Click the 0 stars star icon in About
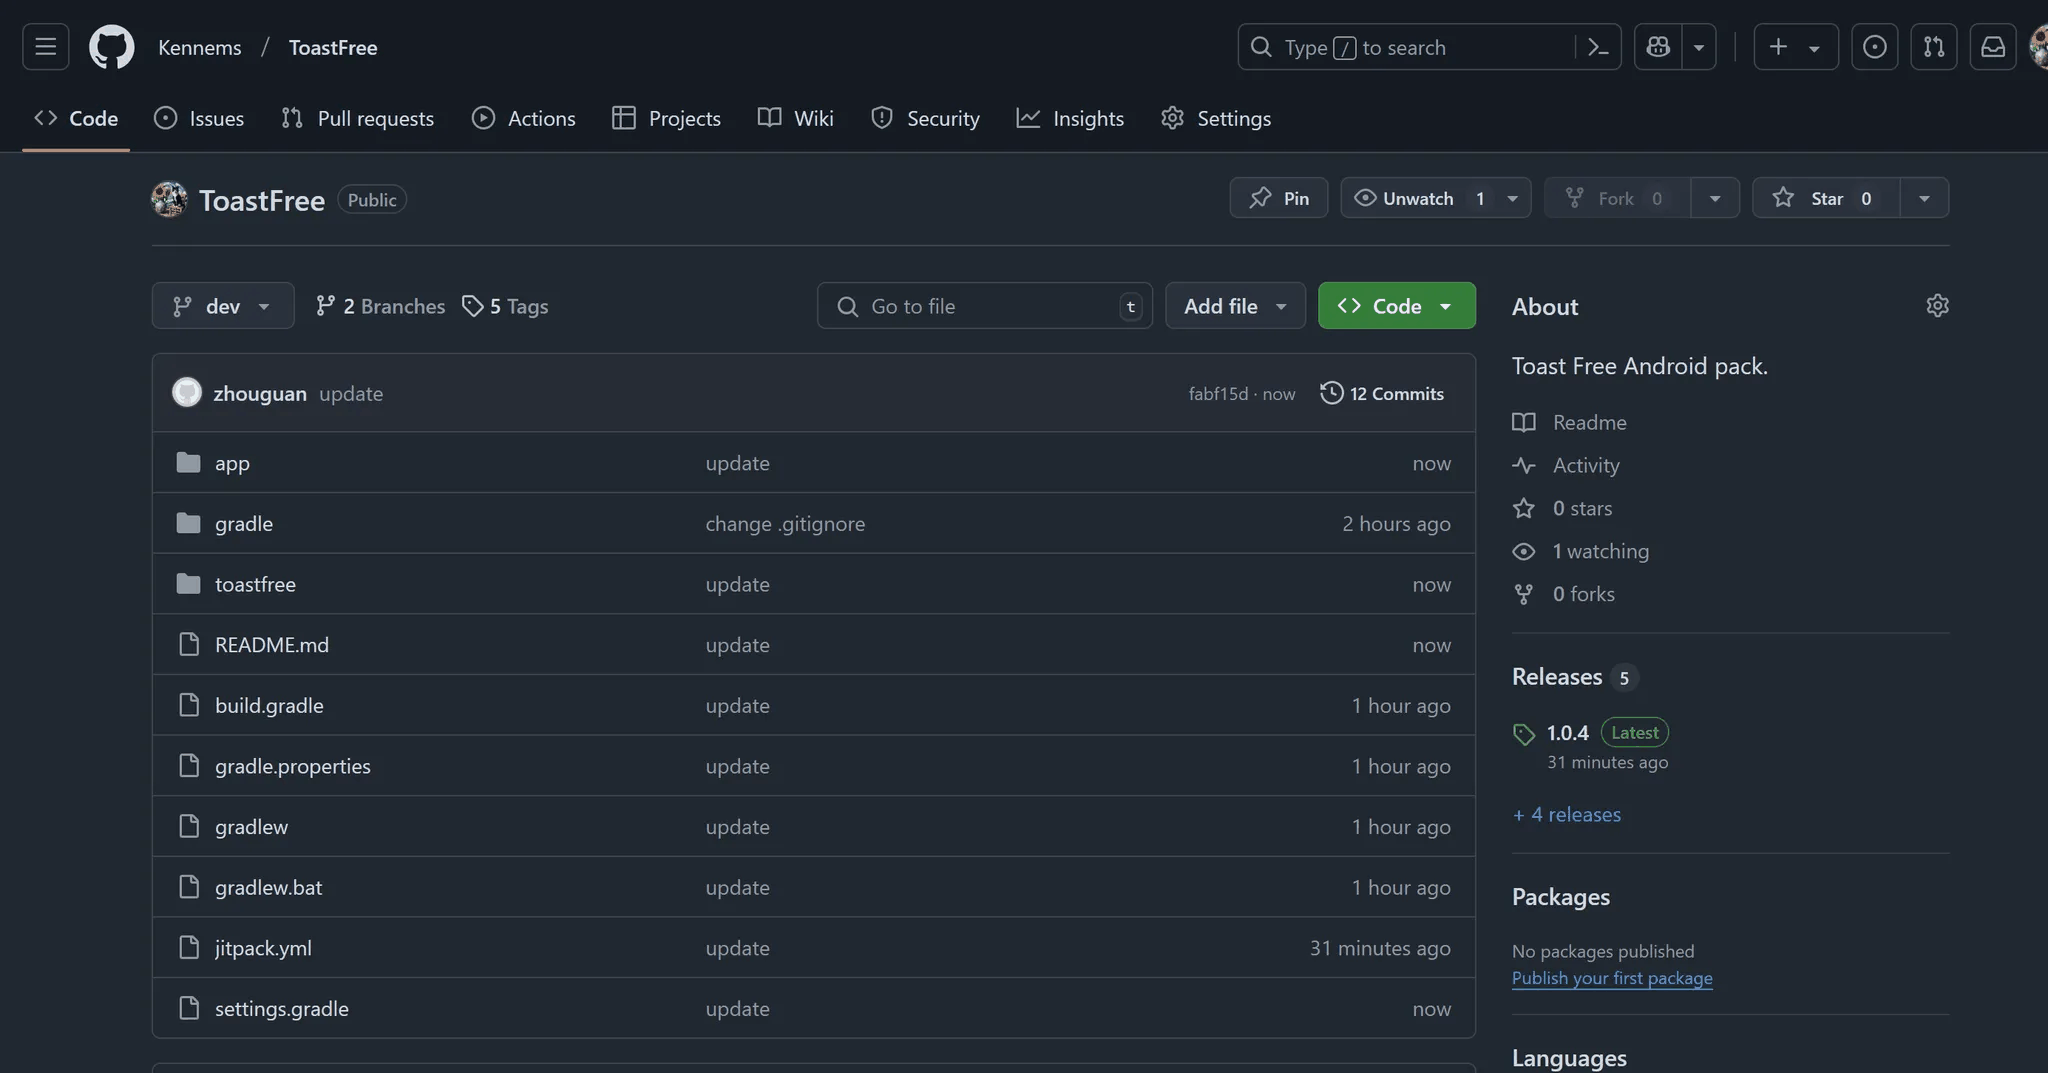Image resolution: width=2048 pixels, height=1073 pixels. [1523, 508]
